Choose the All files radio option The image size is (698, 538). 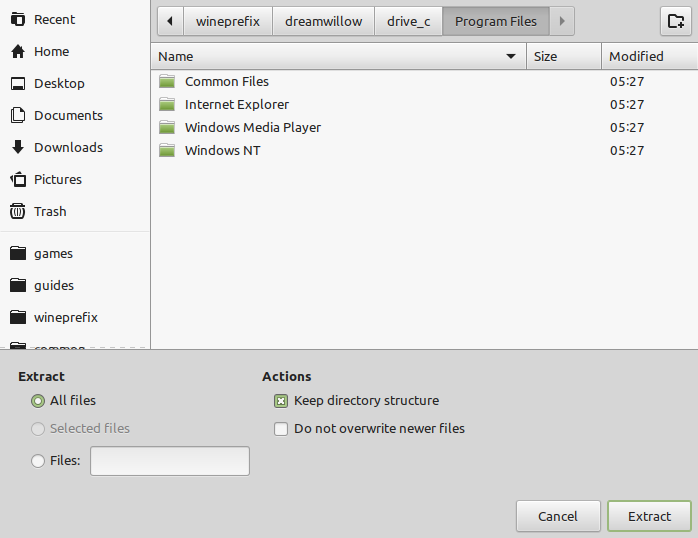click(38, 401)
